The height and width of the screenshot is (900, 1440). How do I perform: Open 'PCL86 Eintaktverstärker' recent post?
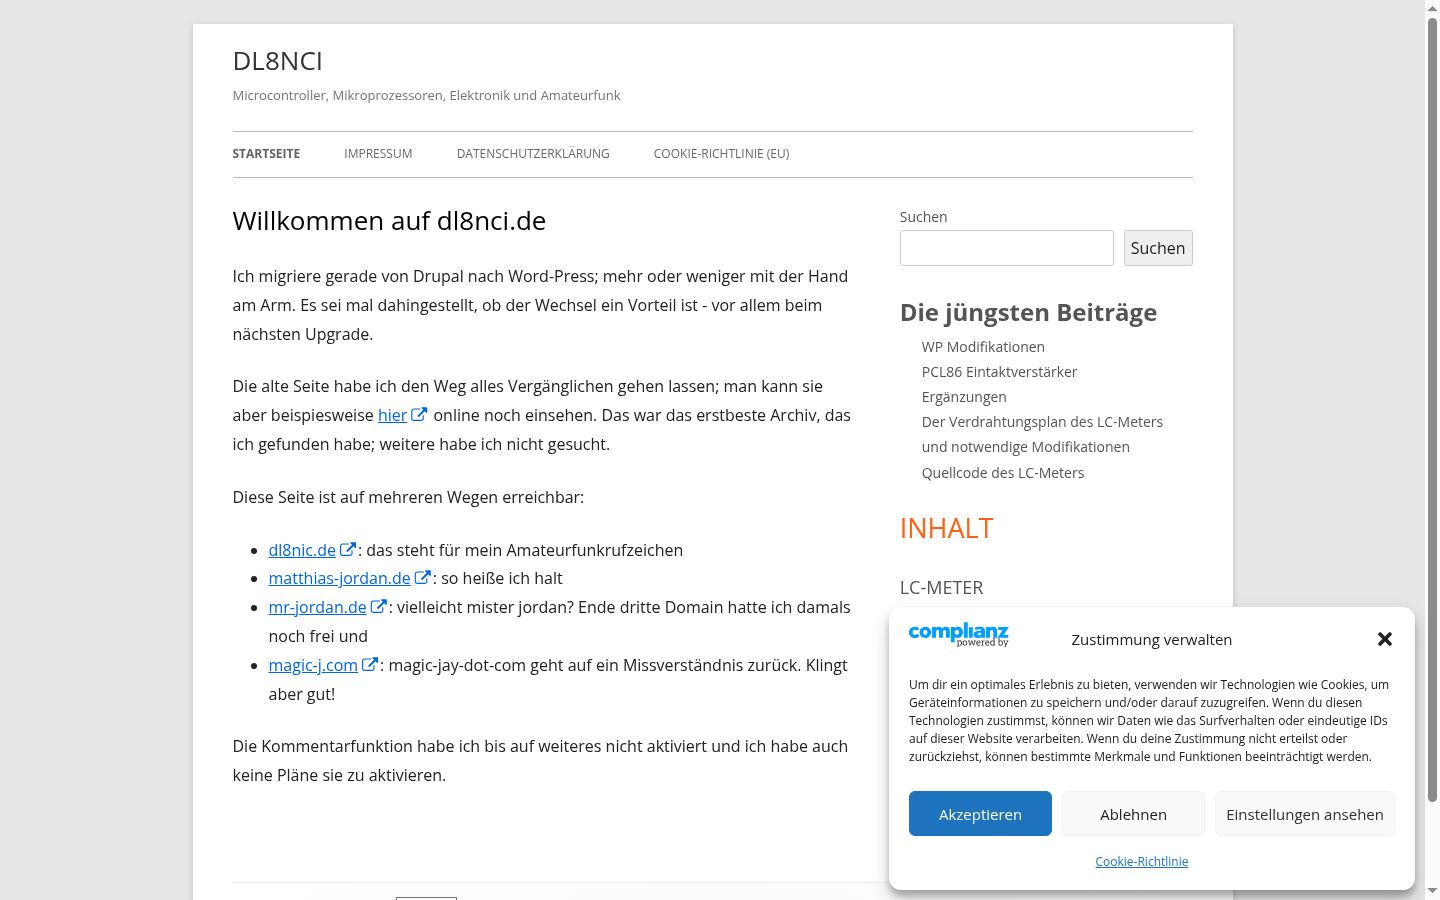pyautogui.click(x=999, y=372)
